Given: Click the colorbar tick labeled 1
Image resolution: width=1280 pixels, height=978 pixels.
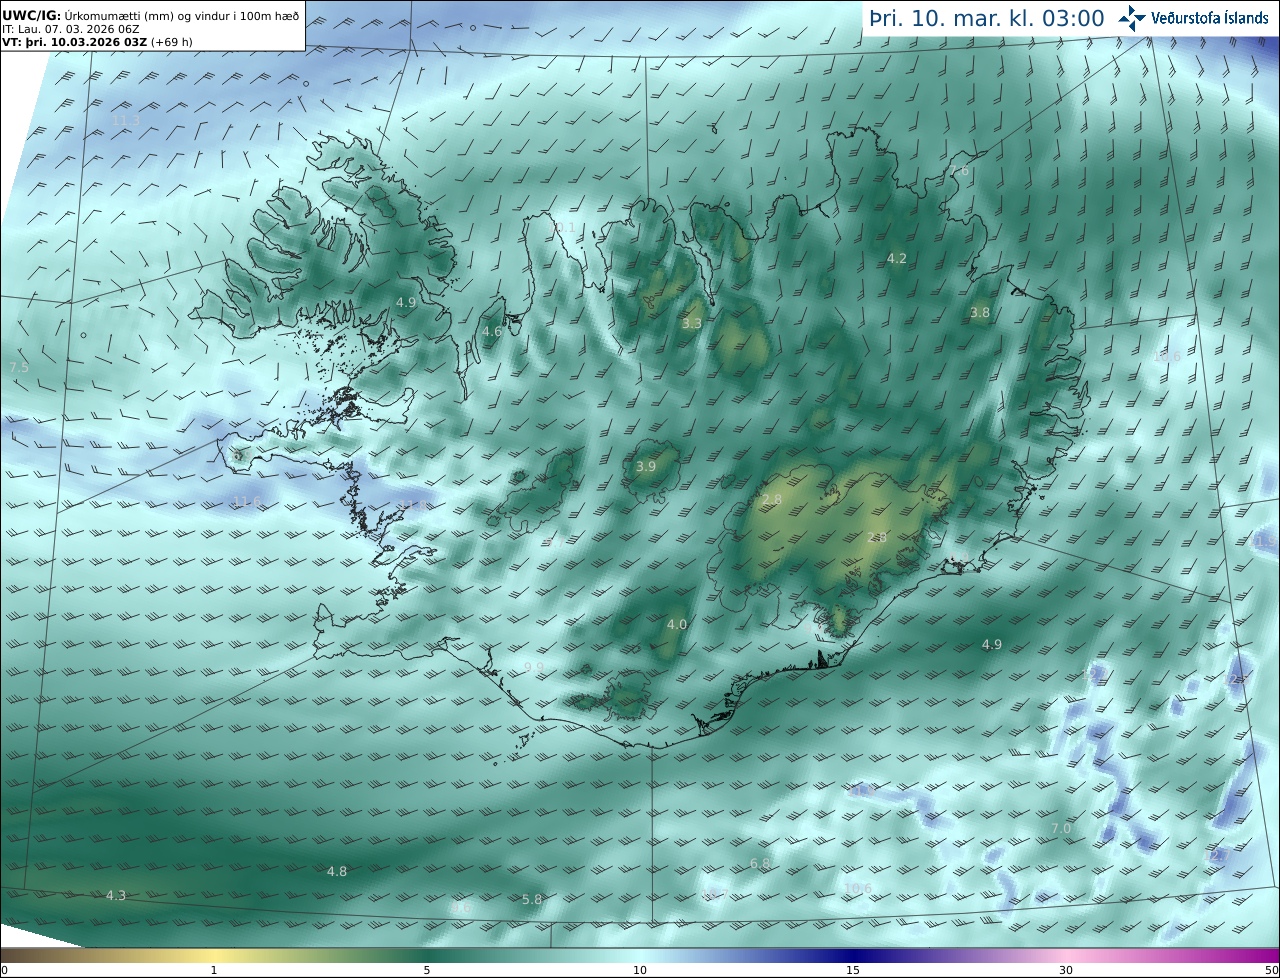Looking at the screenshot, I should (x=214, y=970).
